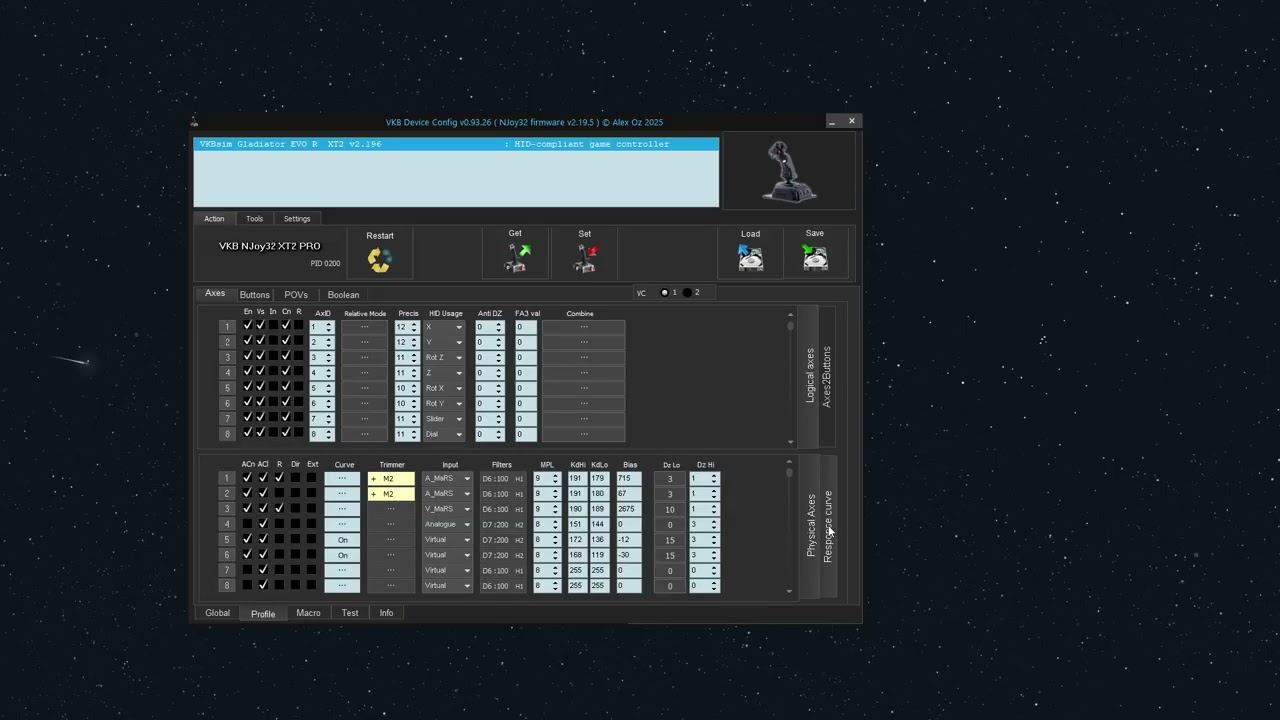Click Filters D6:100 button for physical axis 3
The width and height of the screenshot is (1280, 720).
pyautogui.click(x=503, y=509)
